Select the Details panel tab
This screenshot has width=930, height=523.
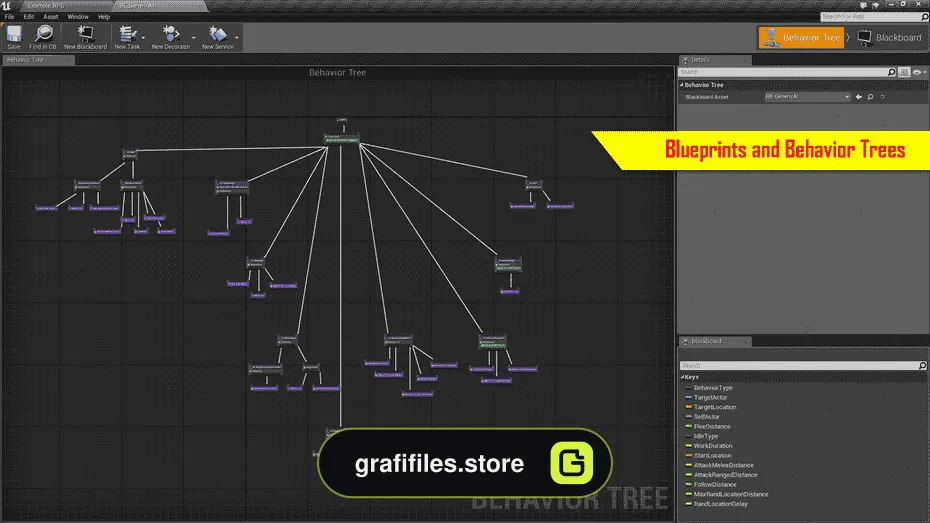click(715, 60)
